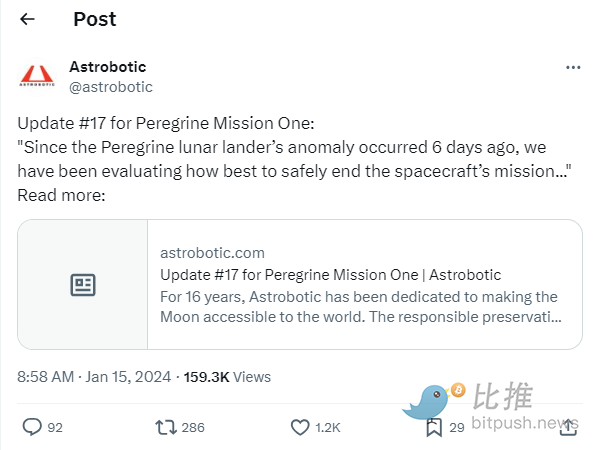
Task: Click the 8:58 AM timestamp
Action: pos(45,377)
